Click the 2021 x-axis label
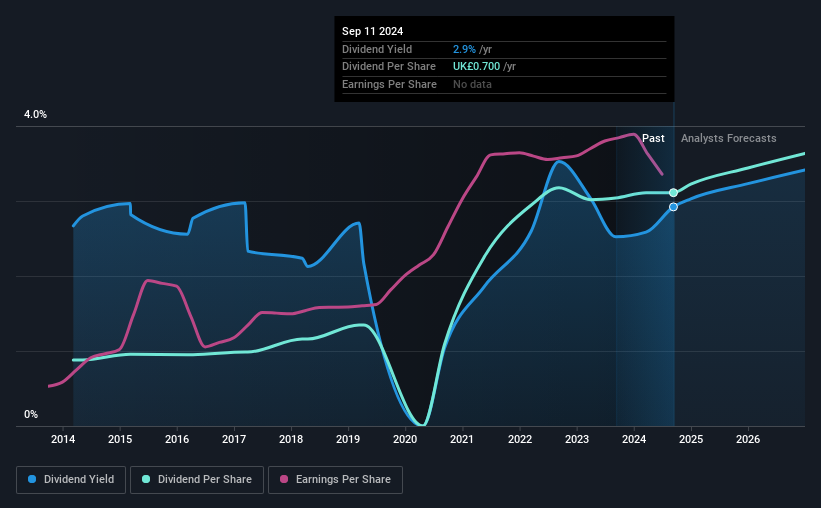This screenshot has width=821, height=508. (x=462, y=439)
